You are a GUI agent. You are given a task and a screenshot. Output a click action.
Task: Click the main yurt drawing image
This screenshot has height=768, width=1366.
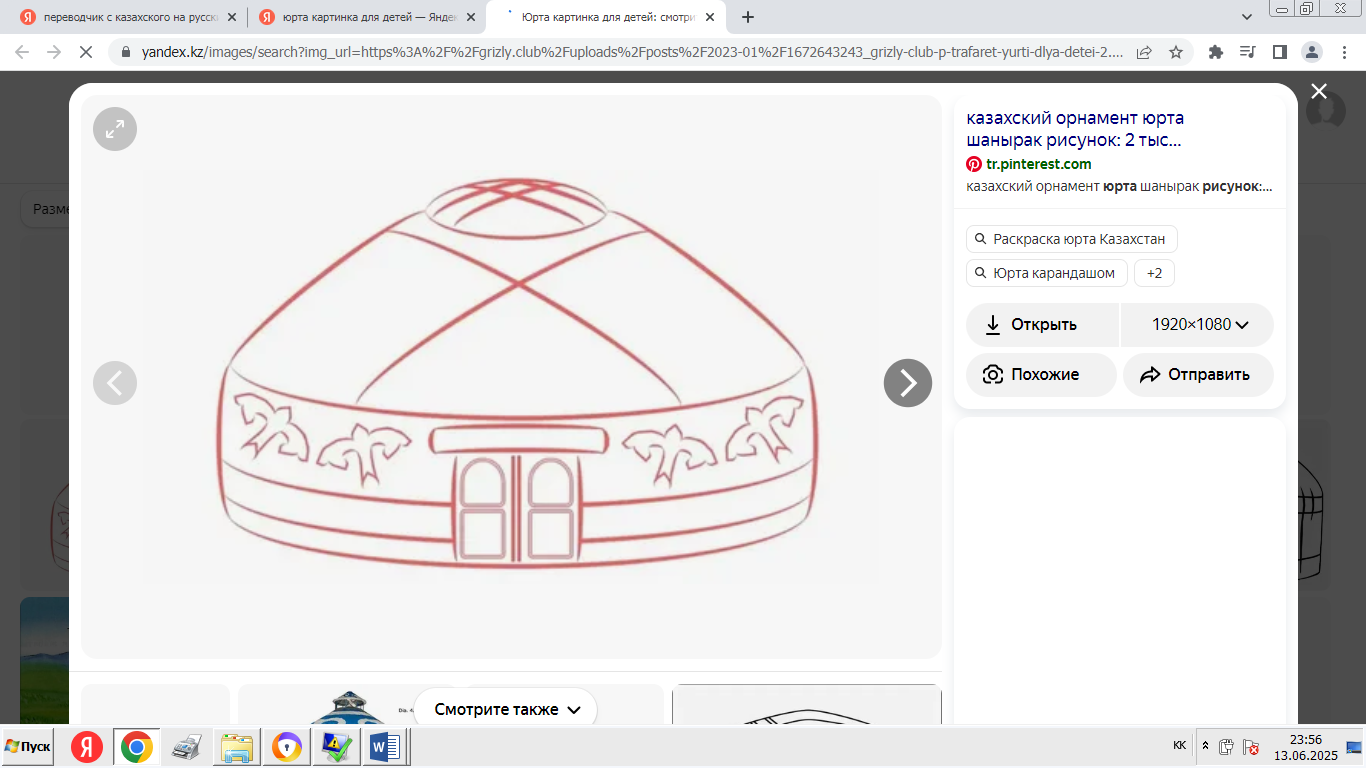coord(511,377)
